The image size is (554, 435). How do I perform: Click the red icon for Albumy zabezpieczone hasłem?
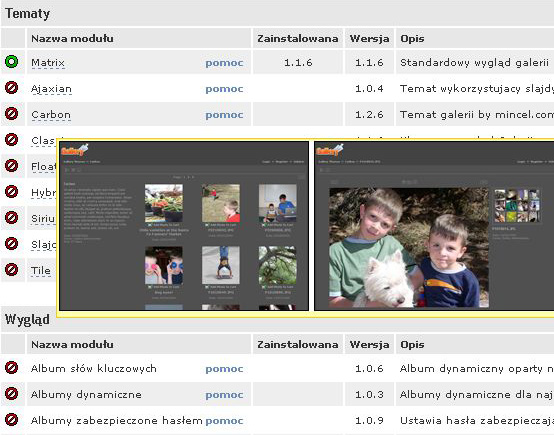point(11,420)
